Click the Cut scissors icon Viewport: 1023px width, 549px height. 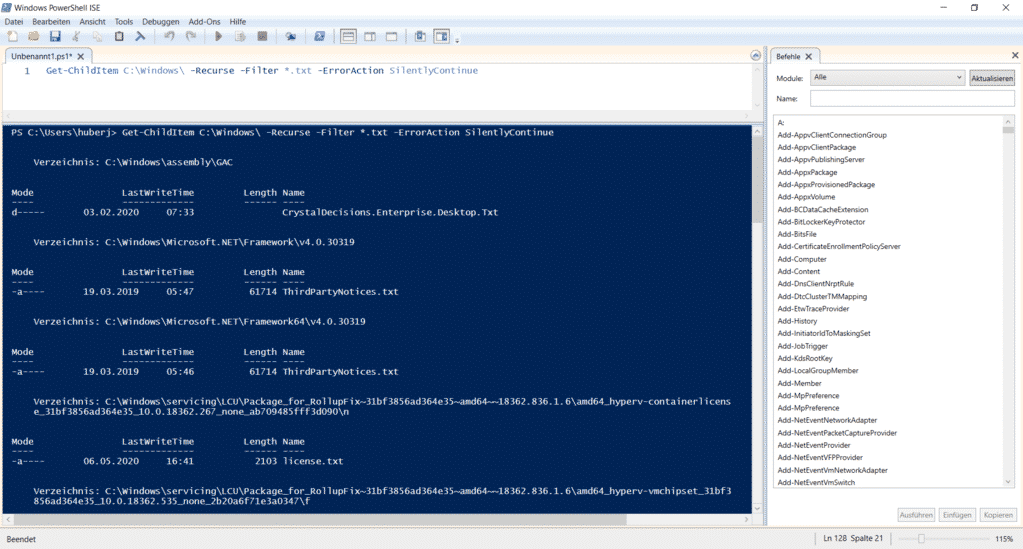point(76,37)
